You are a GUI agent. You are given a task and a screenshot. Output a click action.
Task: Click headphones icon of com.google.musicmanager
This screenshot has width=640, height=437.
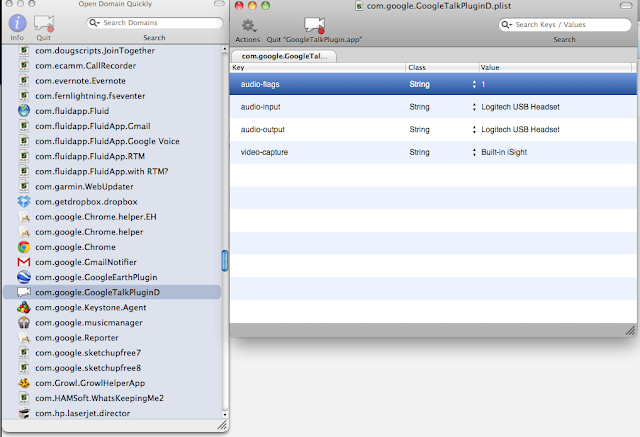pyautogui.click(x=24, y=322)
